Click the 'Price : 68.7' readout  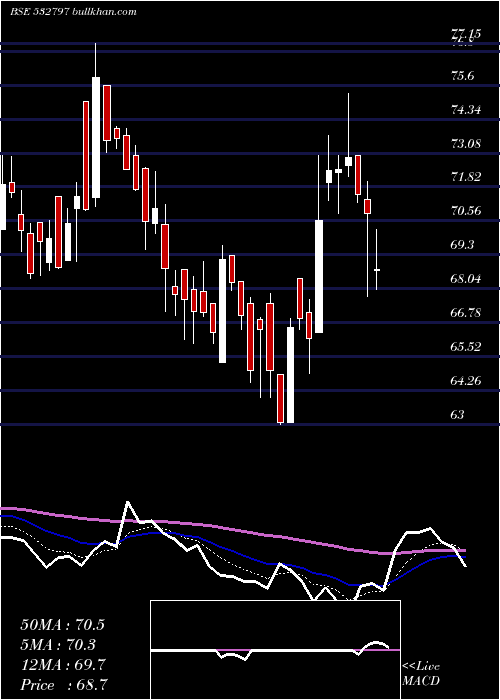(x=63, y=685)
